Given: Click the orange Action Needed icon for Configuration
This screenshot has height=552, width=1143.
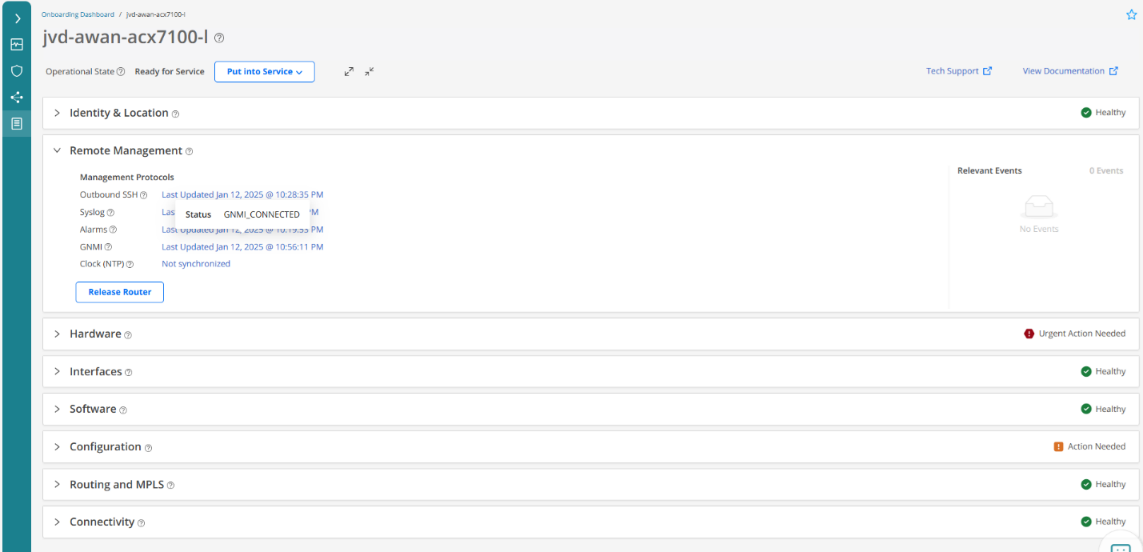Looking at the screenshot, I should 1058,446.
